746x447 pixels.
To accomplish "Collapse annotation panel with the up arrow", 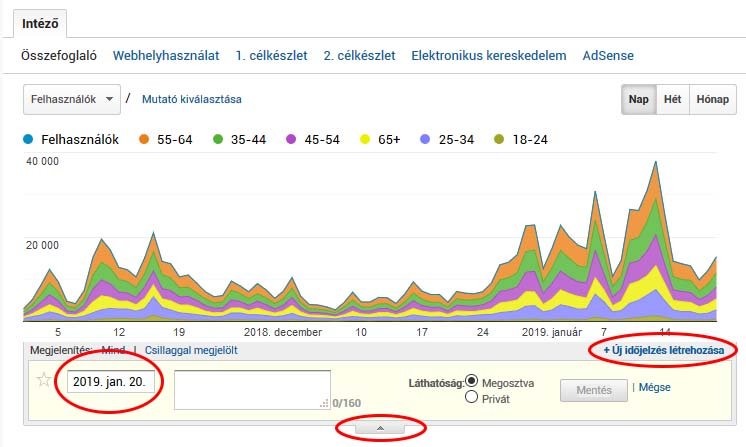I will point(380,428).
